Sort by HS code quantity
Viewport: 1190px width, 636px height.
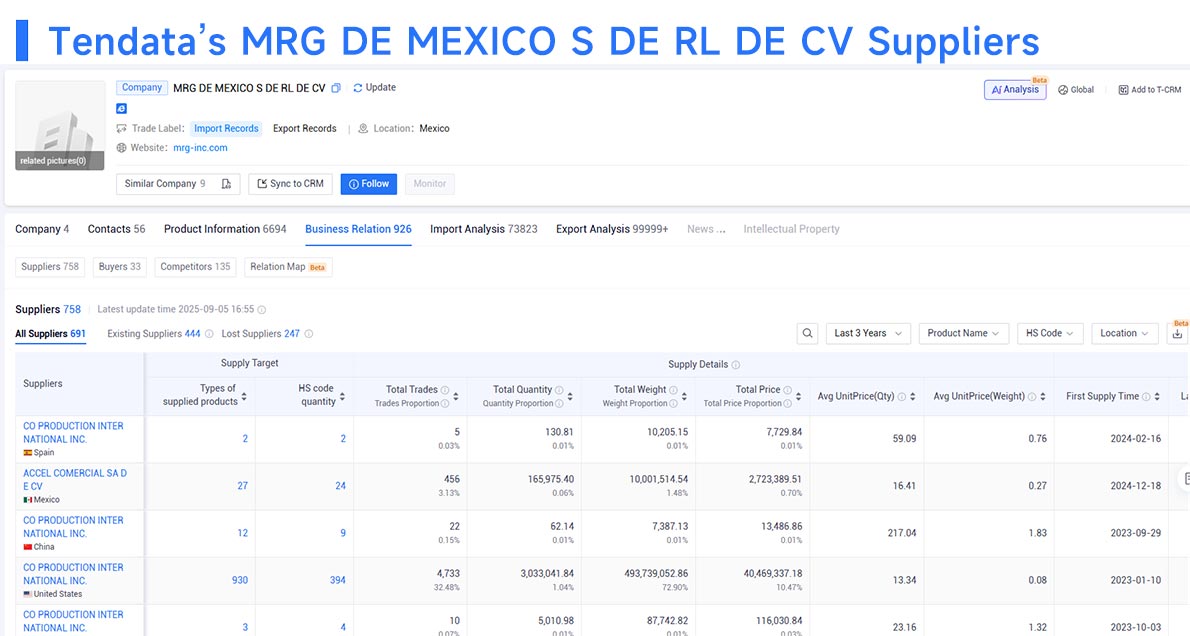(x=342, y=397)
